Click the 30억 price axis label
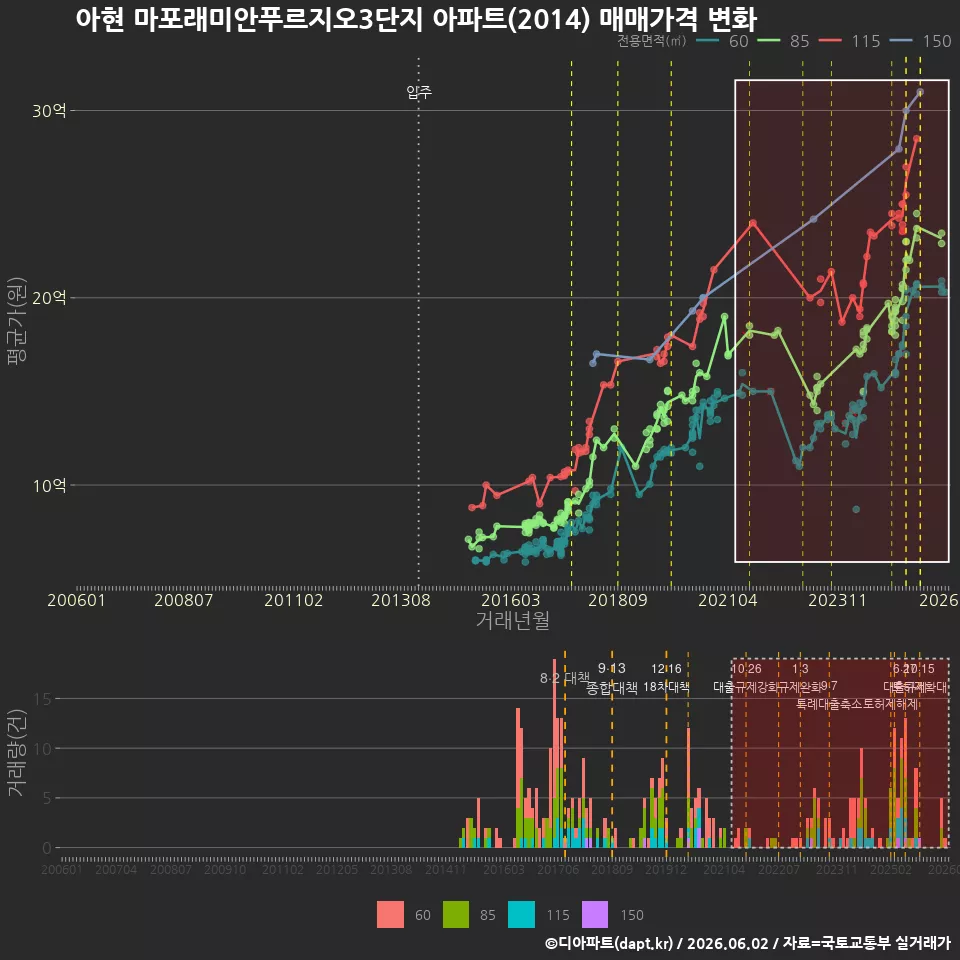This screenshot has height=960, width=960. click(x=49, y=111)
